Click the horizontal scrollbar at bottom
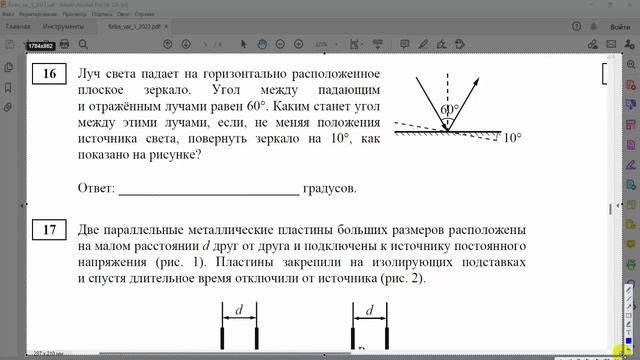Screen dimensions: 640x360 tap(224, 353)
